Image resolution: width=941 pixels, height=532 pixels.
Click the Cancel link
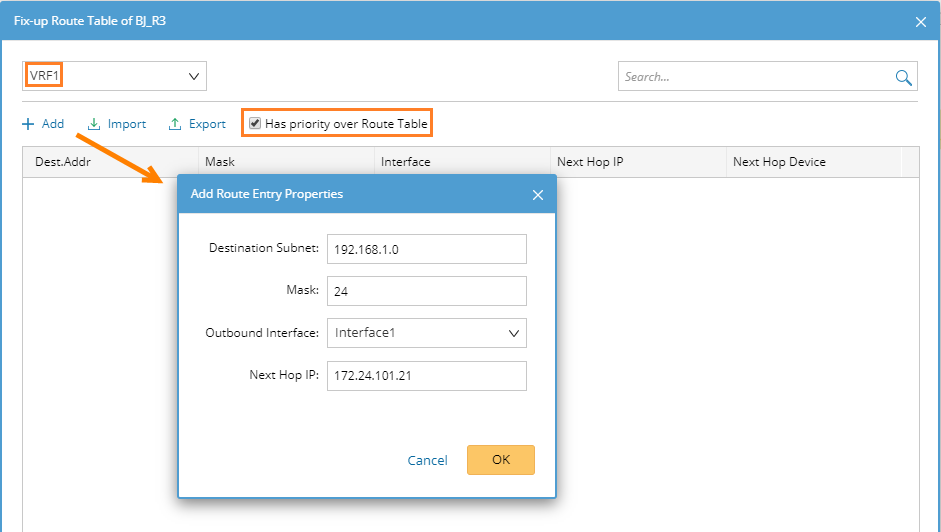(427, 460)
